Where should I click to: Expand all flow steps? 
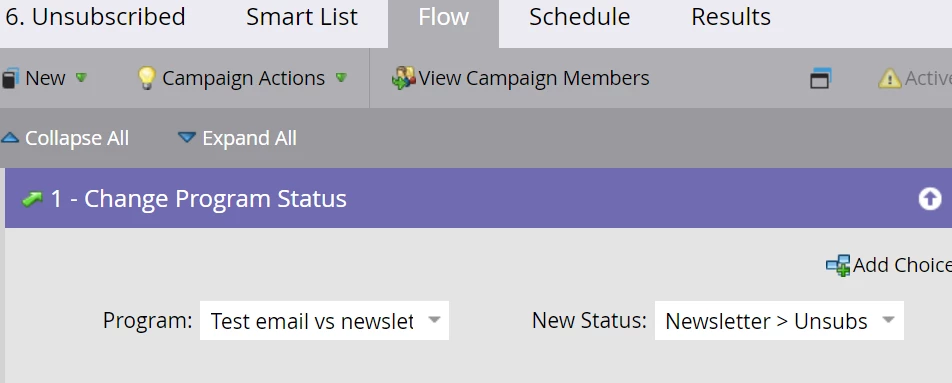pos(237,138)
